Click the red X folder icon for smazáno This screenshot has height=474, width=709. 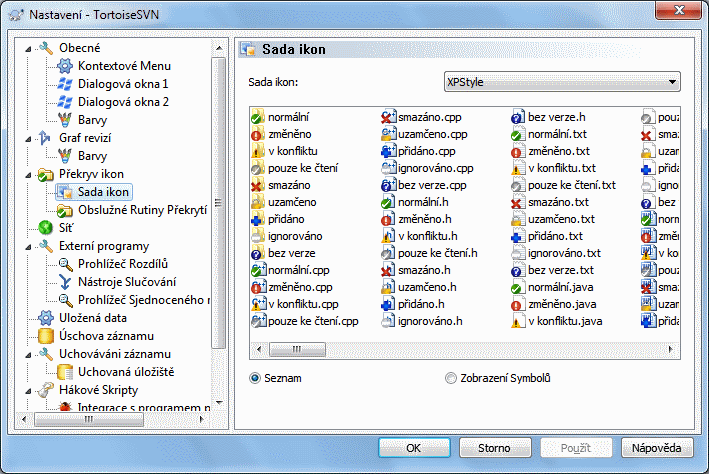[x=257, y=185]
